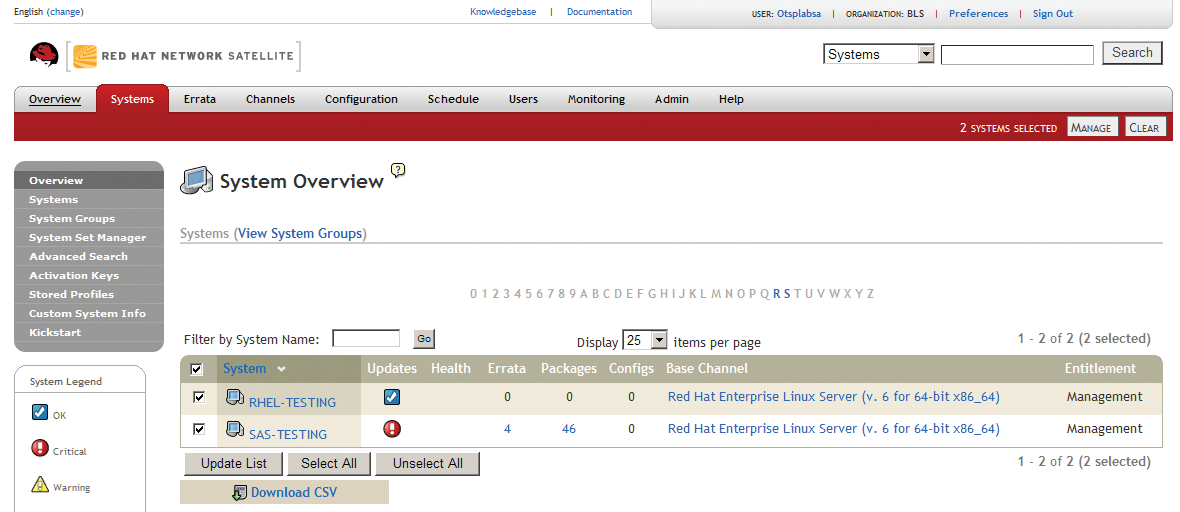Click the Knowledgebase link
Viewport: 1180px width, 512px height.
click(x=503, y=12)
